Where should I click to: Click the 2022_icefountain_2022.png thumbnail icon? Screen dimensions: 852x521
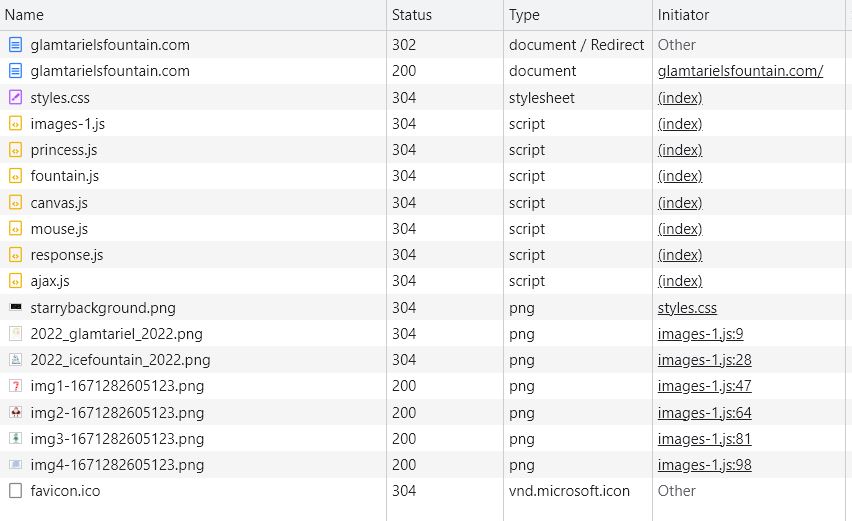click(16, 360)
